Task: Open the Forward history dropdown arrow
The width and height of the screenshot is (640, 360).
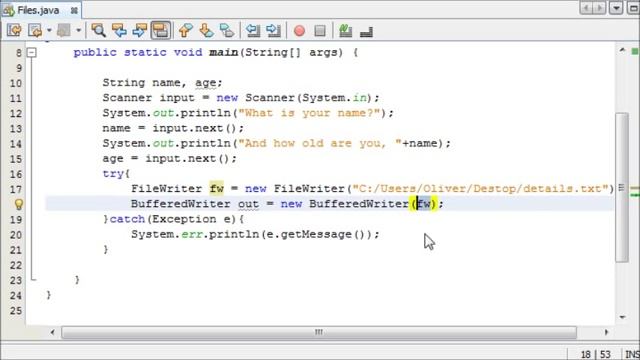Action: [x=78, y=31]
